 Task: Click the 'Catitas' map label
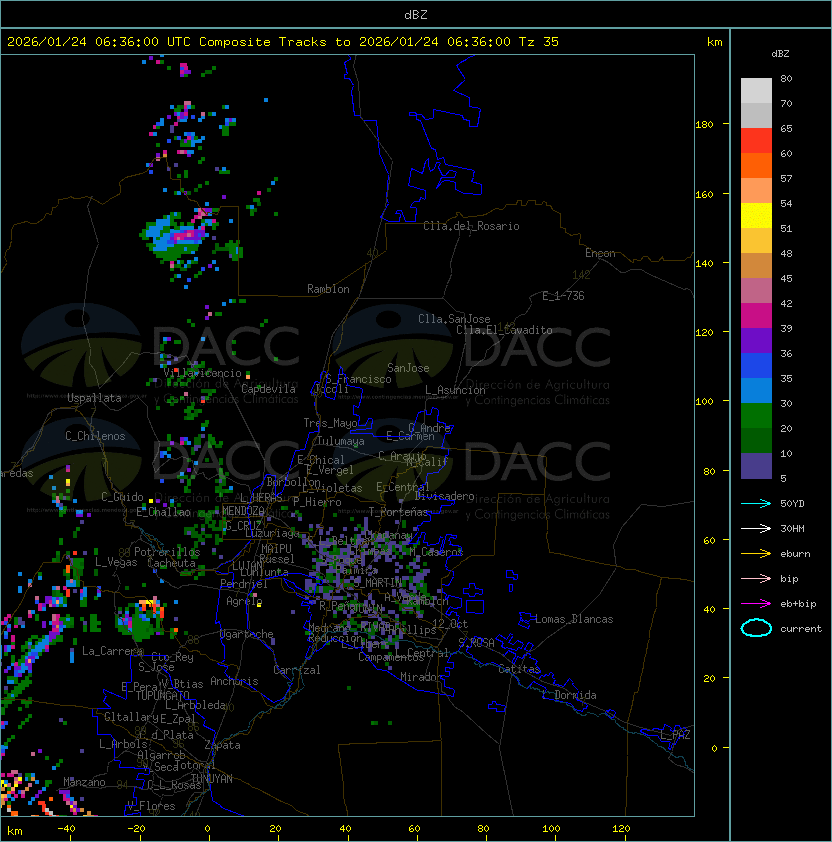pos(519,669)
